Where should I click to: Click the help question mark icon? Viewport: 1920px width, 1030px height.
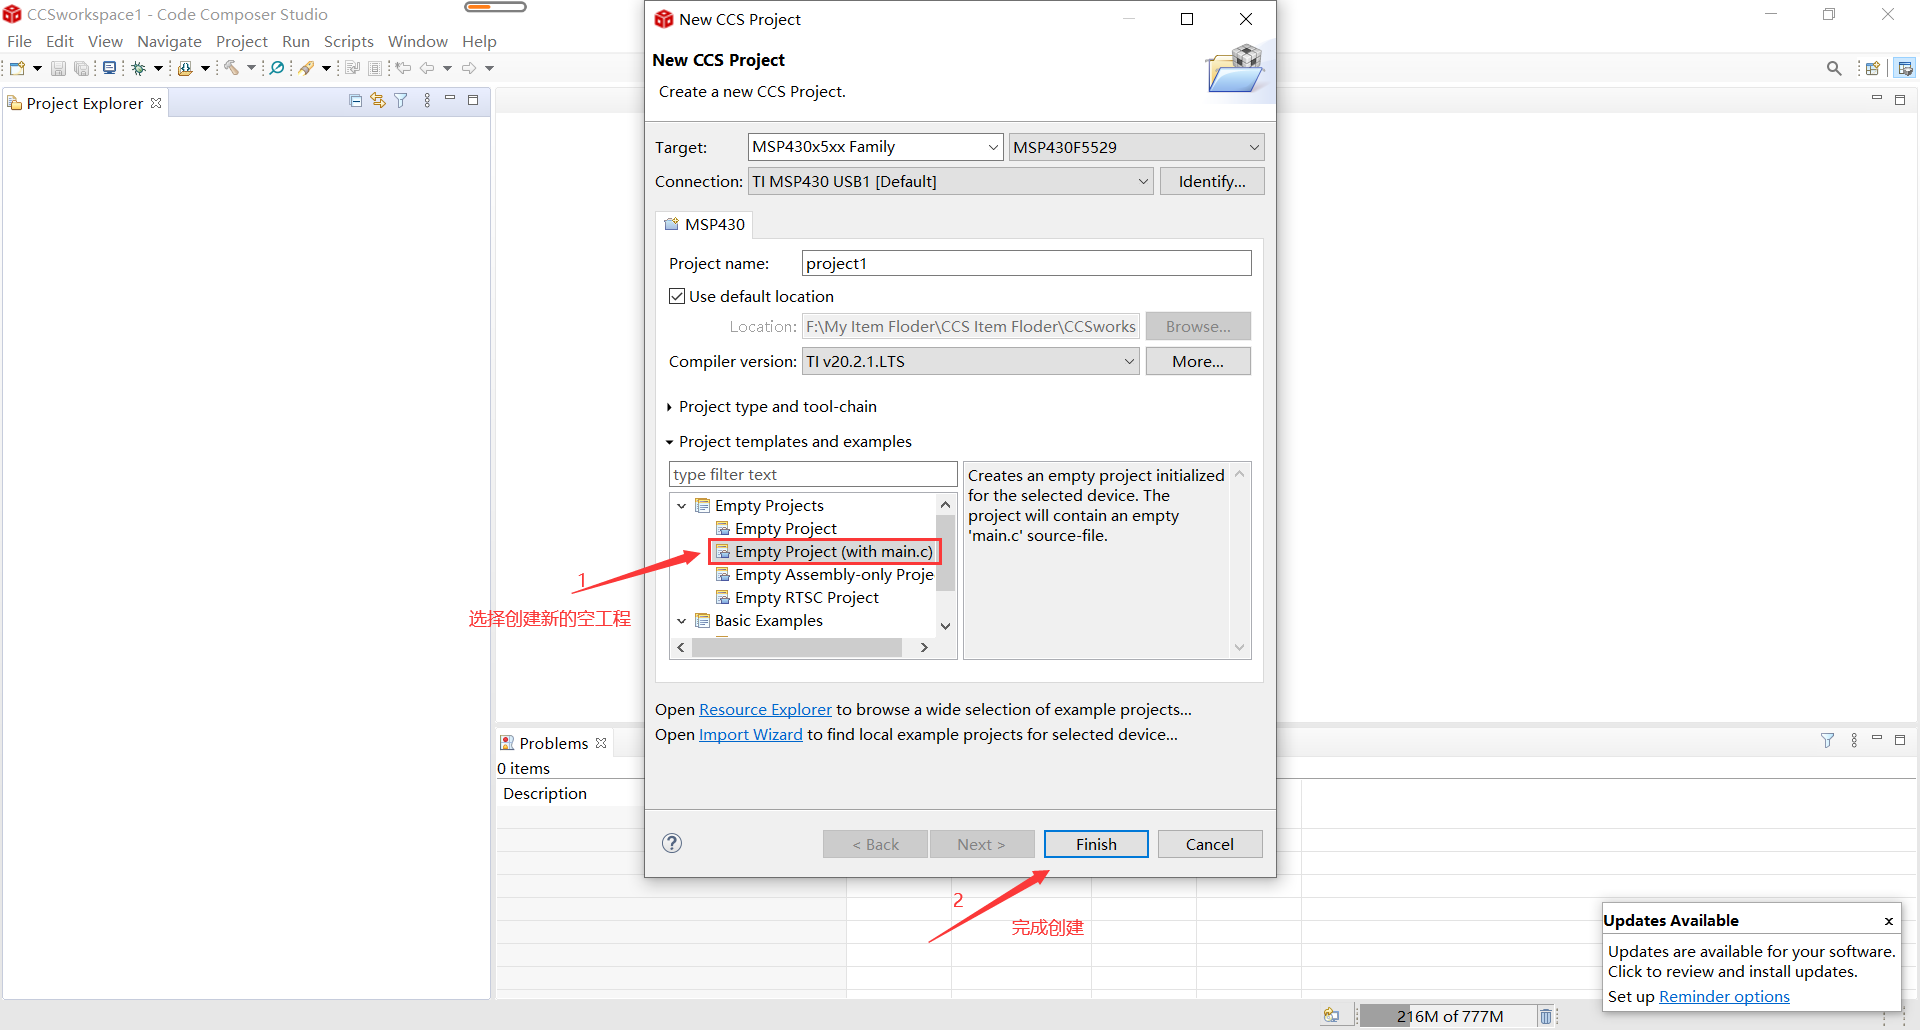click(x=672, y=843)
